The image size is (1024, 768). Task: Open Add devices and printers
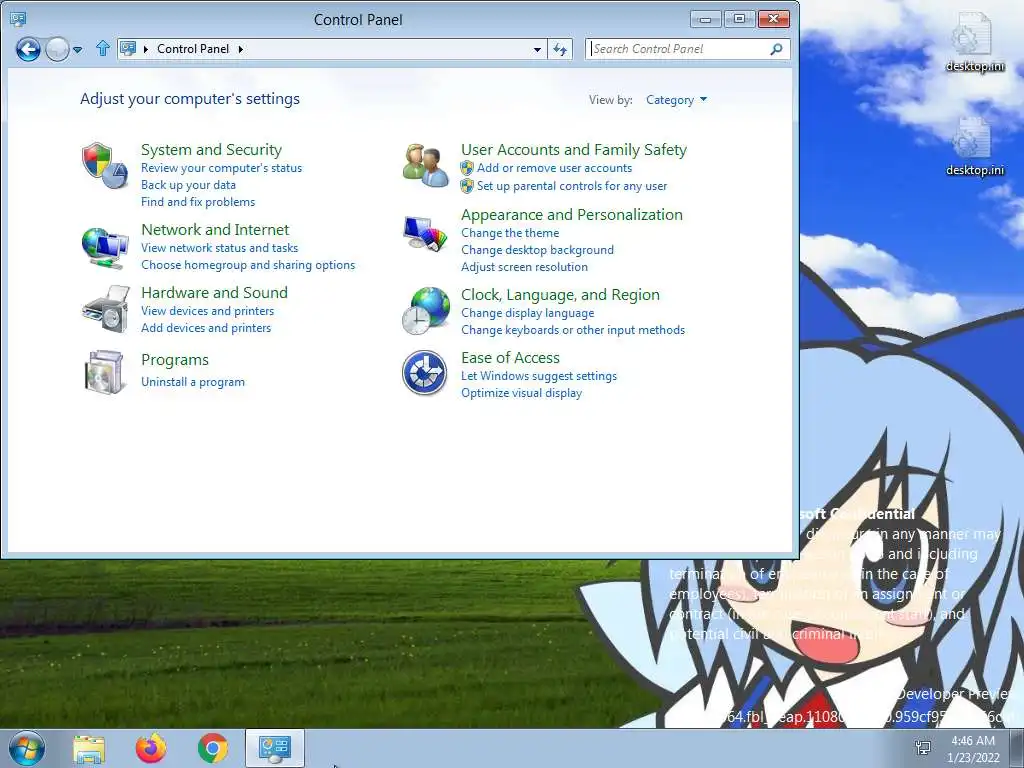coord(206,328)
